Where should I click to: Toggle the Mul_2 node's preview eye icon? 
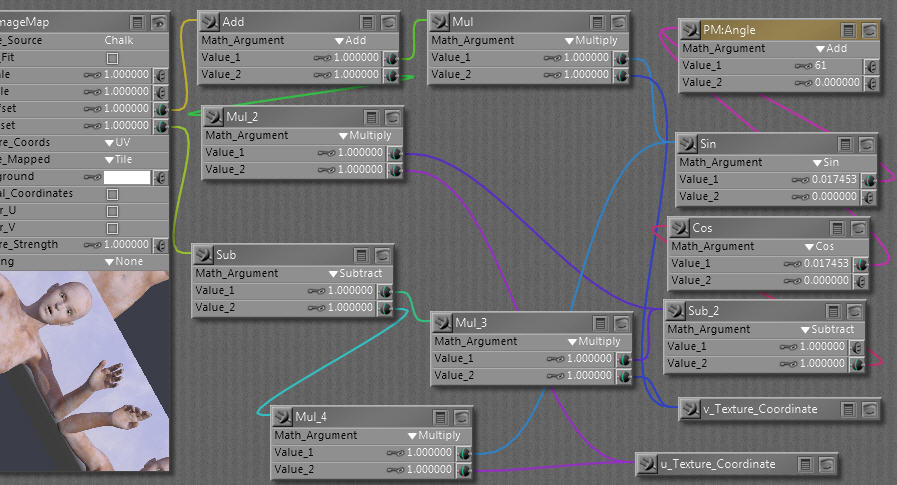(x=393, y=117)
